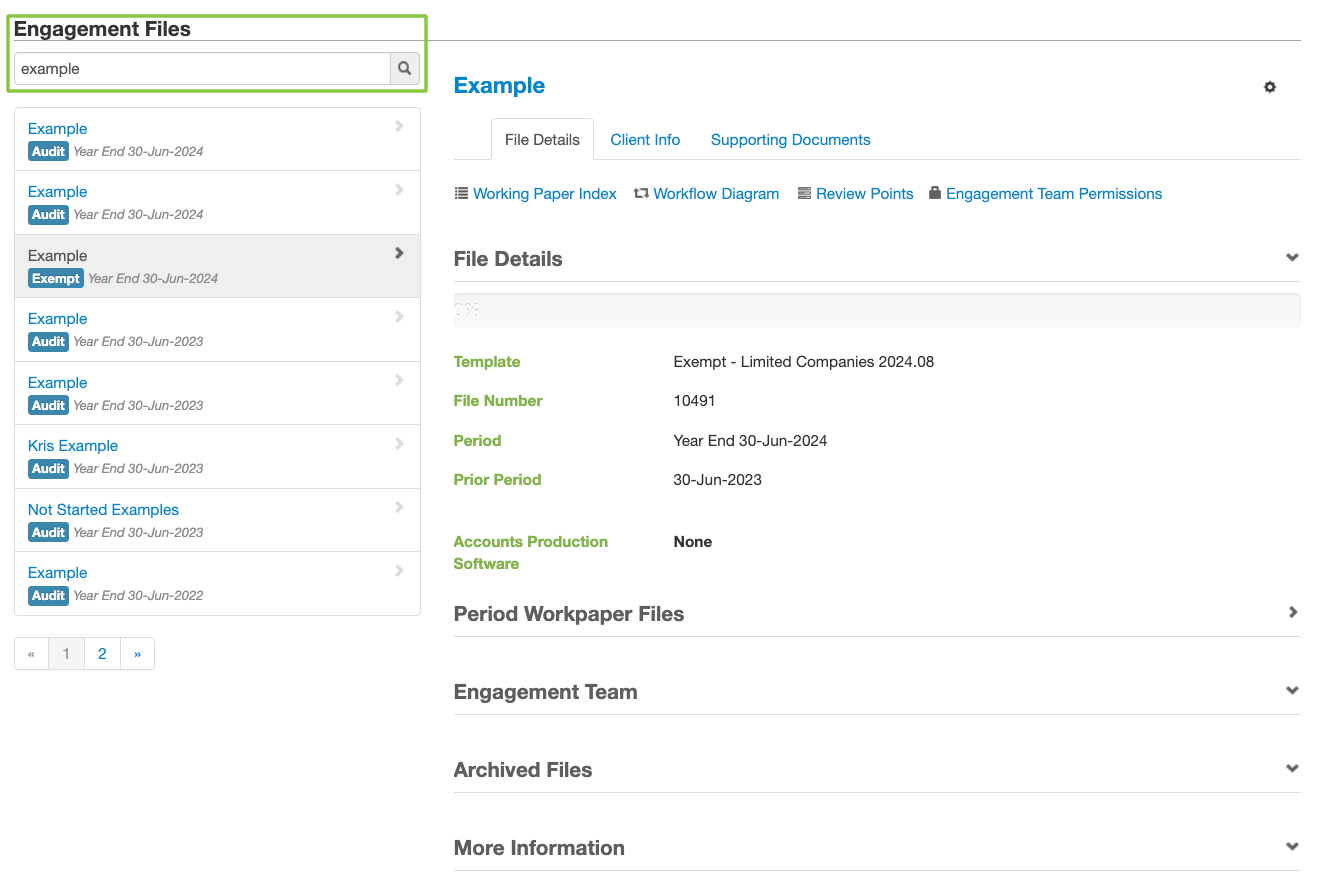Toggle the More Information section chevron
Image resolution: width=1334 pixels, height=893 pixels.
(x=1292, y=847)
